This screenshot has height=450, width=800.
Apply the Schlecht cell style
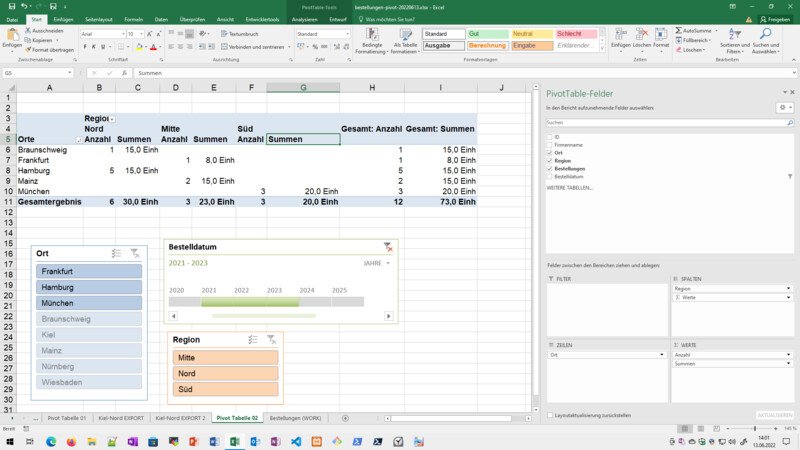tap(577, 34)
